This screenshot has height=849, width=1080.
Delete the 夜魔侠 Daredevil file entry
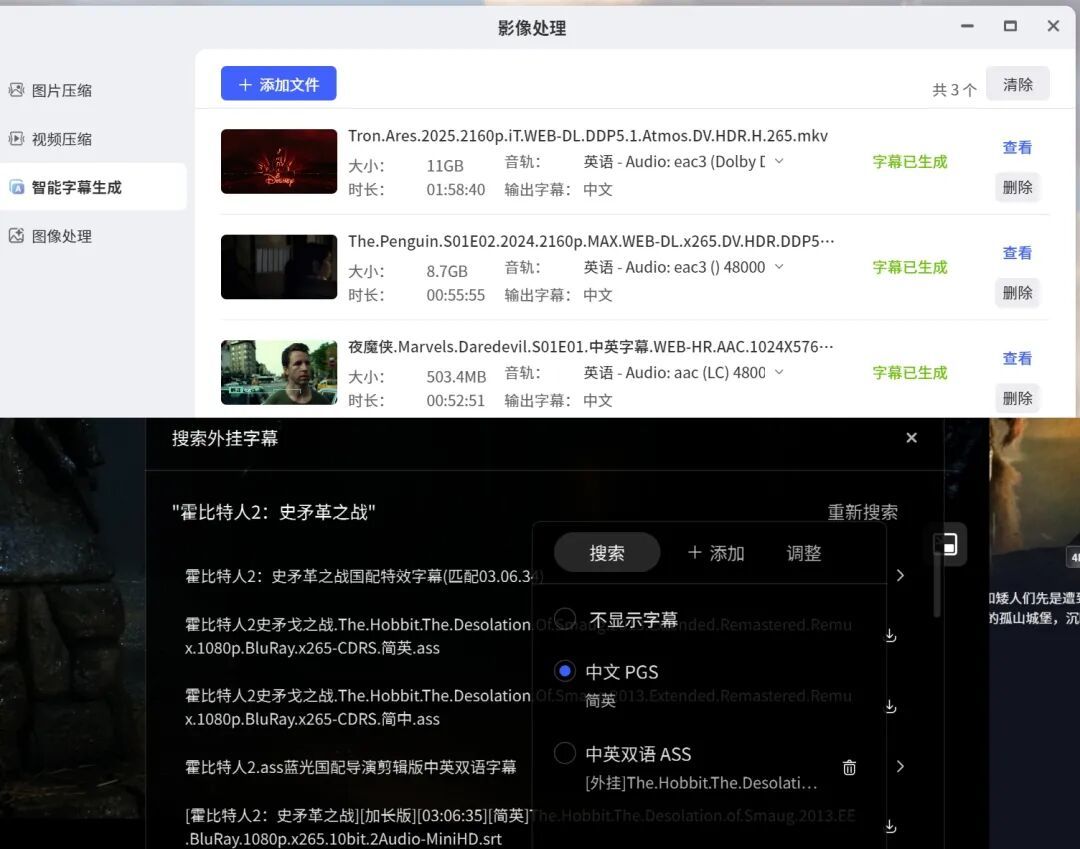[1017, 398]
